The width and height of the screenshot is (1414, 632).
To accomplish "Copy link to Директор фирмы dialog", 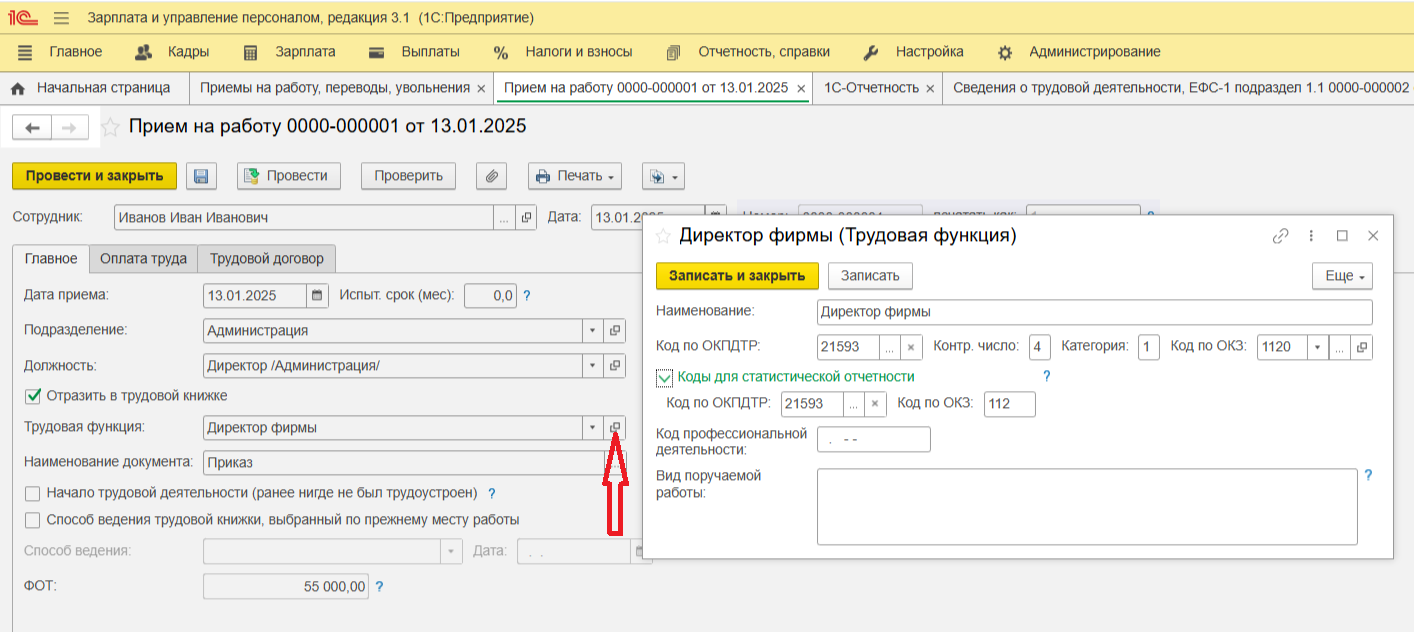I will (1280, 236).
